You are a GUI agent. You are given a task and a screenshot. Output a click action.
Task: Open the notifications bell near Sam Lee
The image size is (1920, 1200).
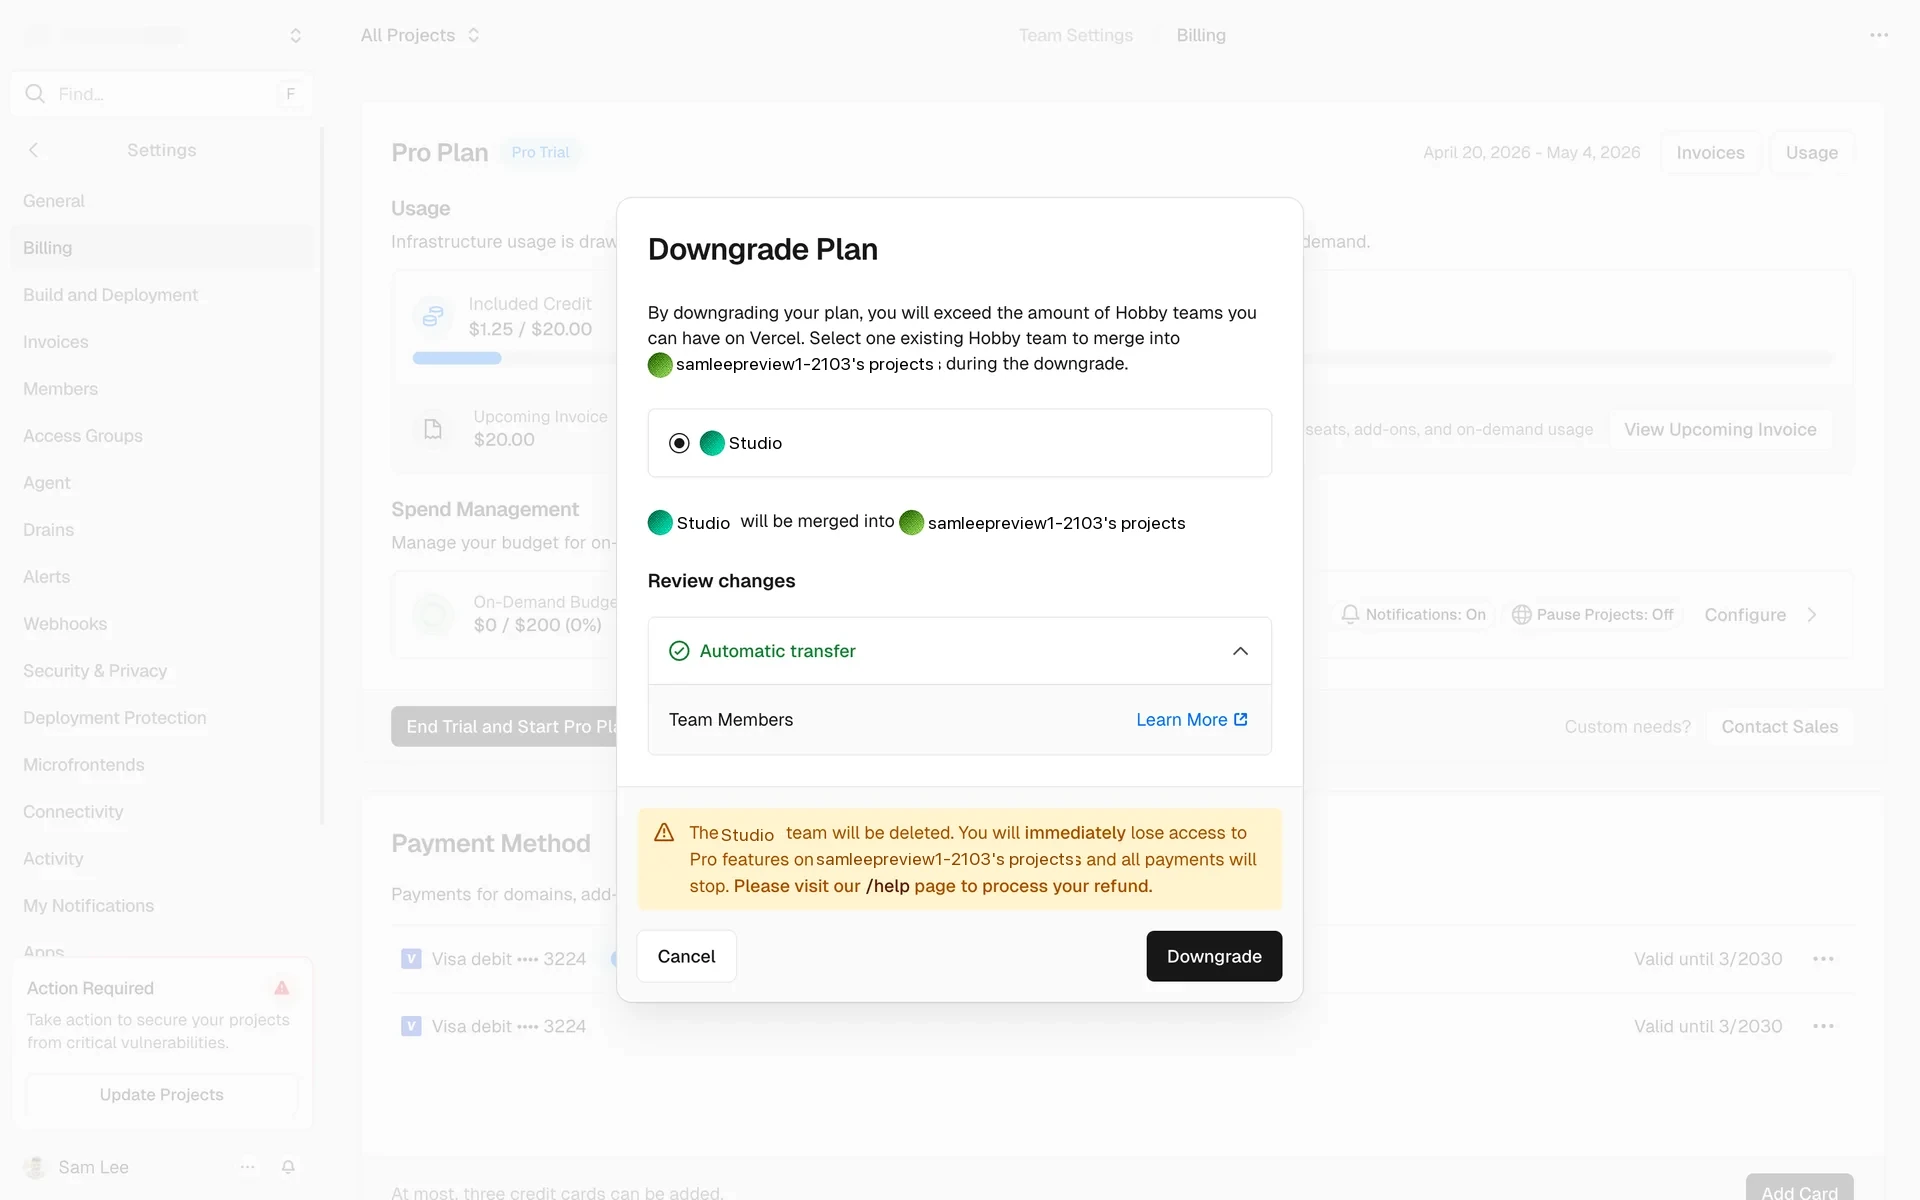click(288, 1167)
